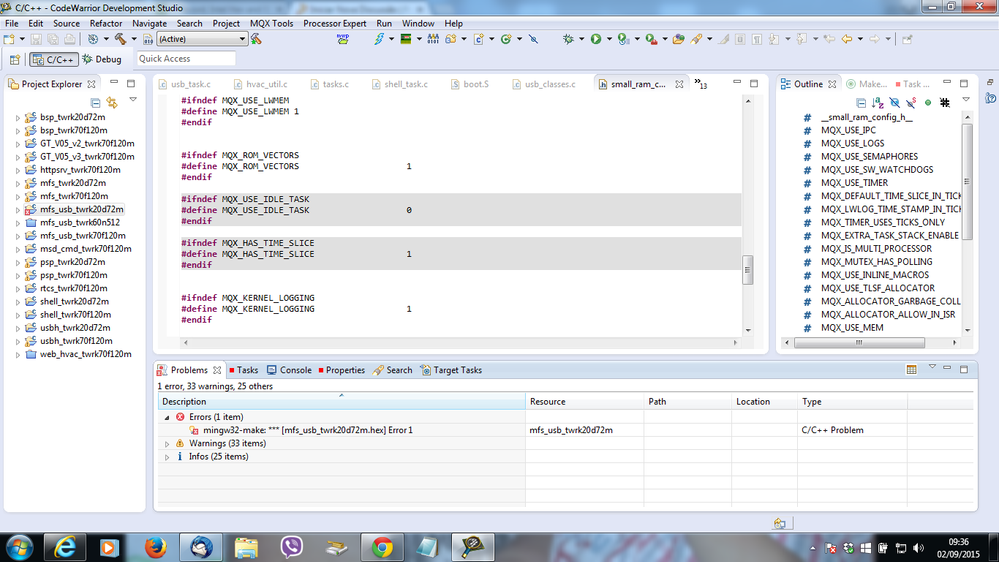Image resolution: width=999 pixels, height=562 pixels.
Task: Click the Collapse All icon in Project Explorer
Action: click(x=95, y=102)
